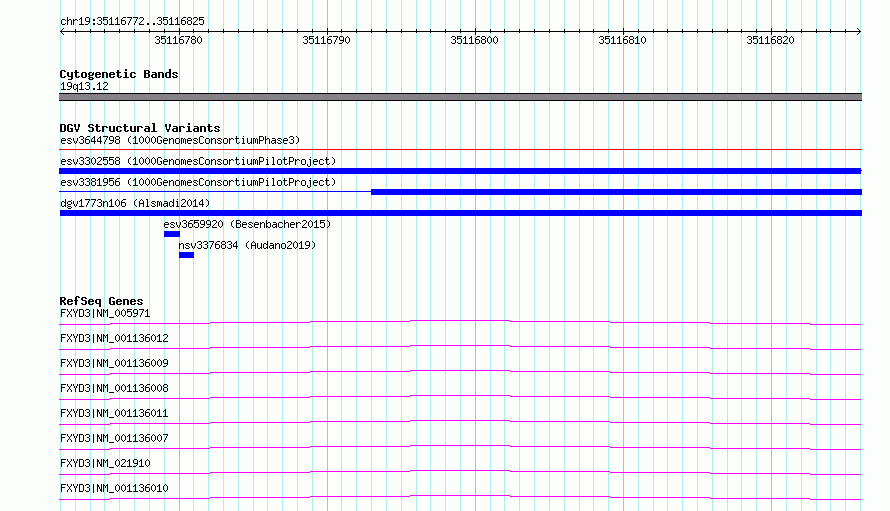Open variant nsv3376834 (Audano2019) label
890x511 pixels.
tap(247, 245)
